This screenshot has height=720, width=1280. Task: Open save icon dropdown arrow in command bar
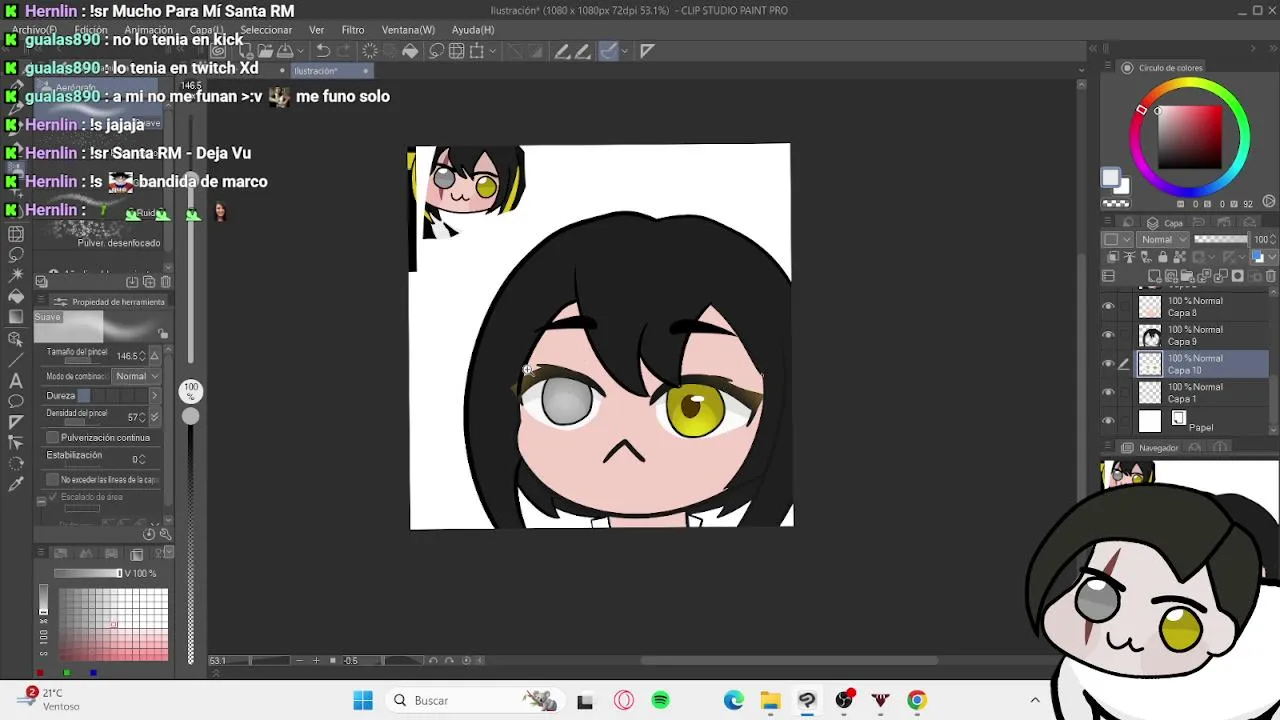[x=298, y=51]
